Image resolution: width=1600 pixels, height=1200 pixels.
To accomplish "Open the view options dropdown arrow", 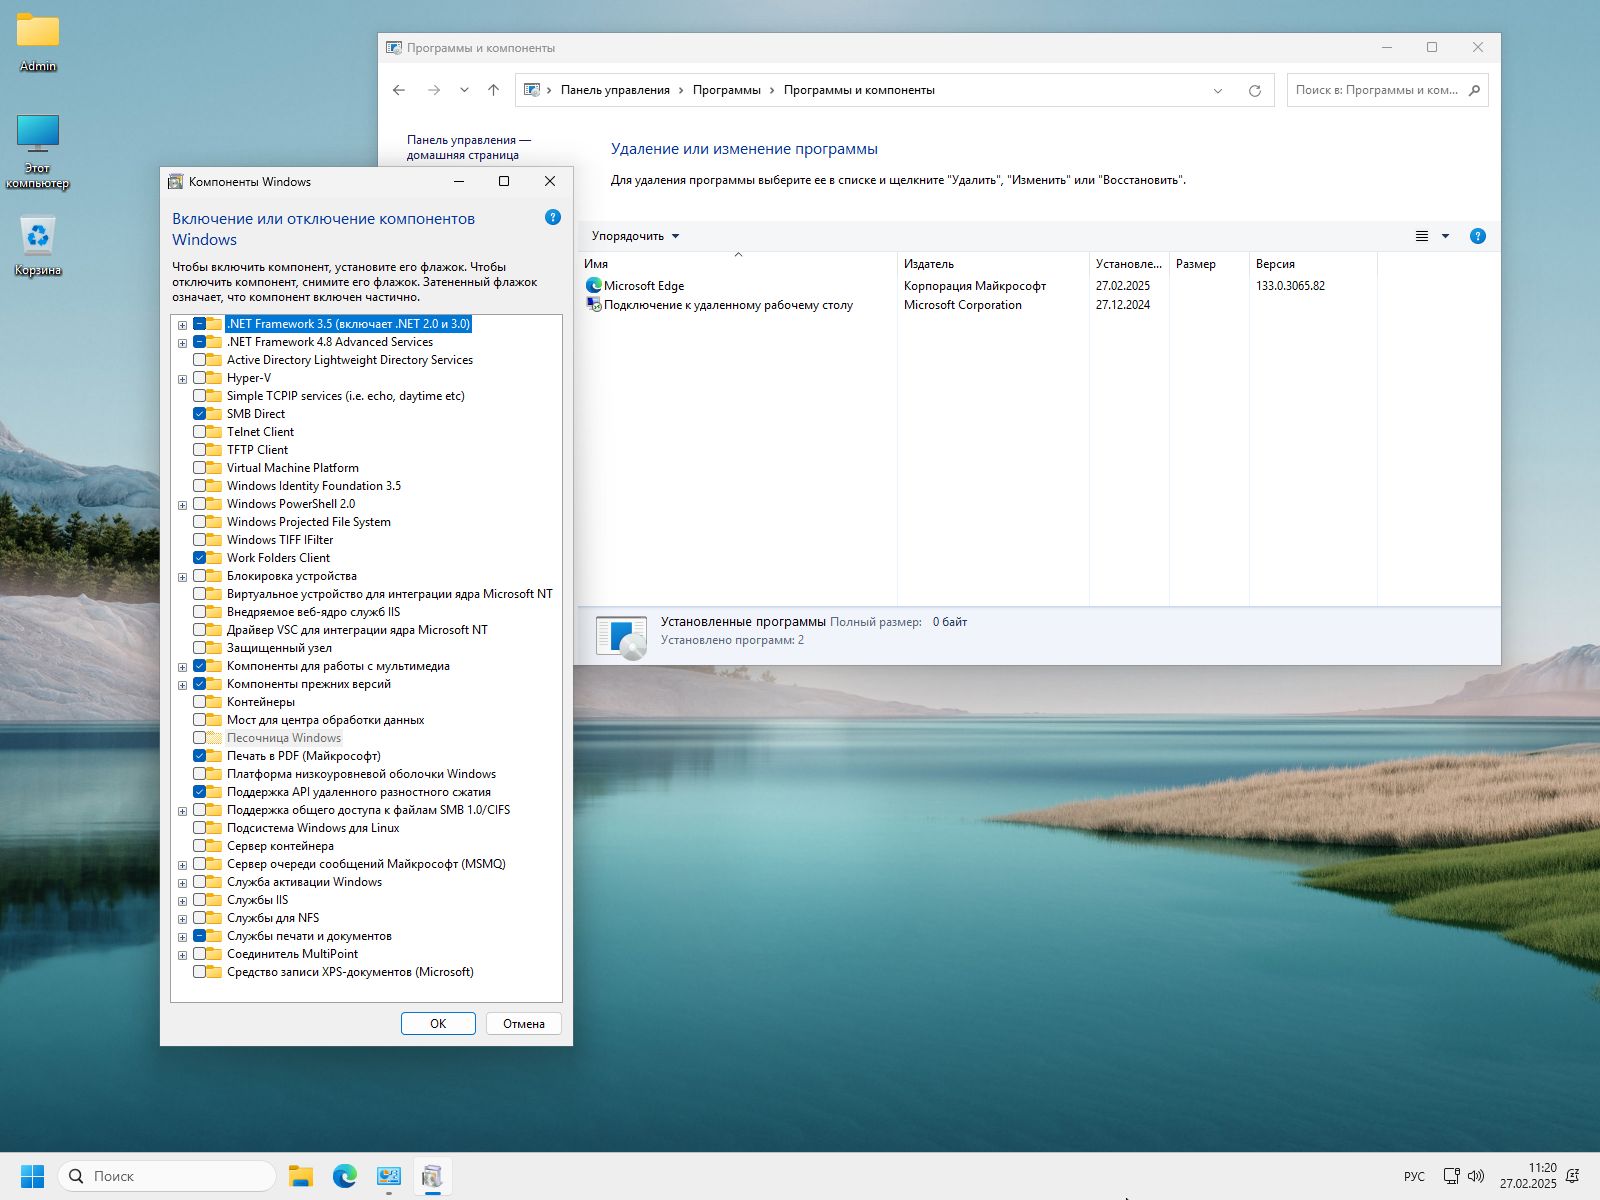I will (x=1445, y=236).
